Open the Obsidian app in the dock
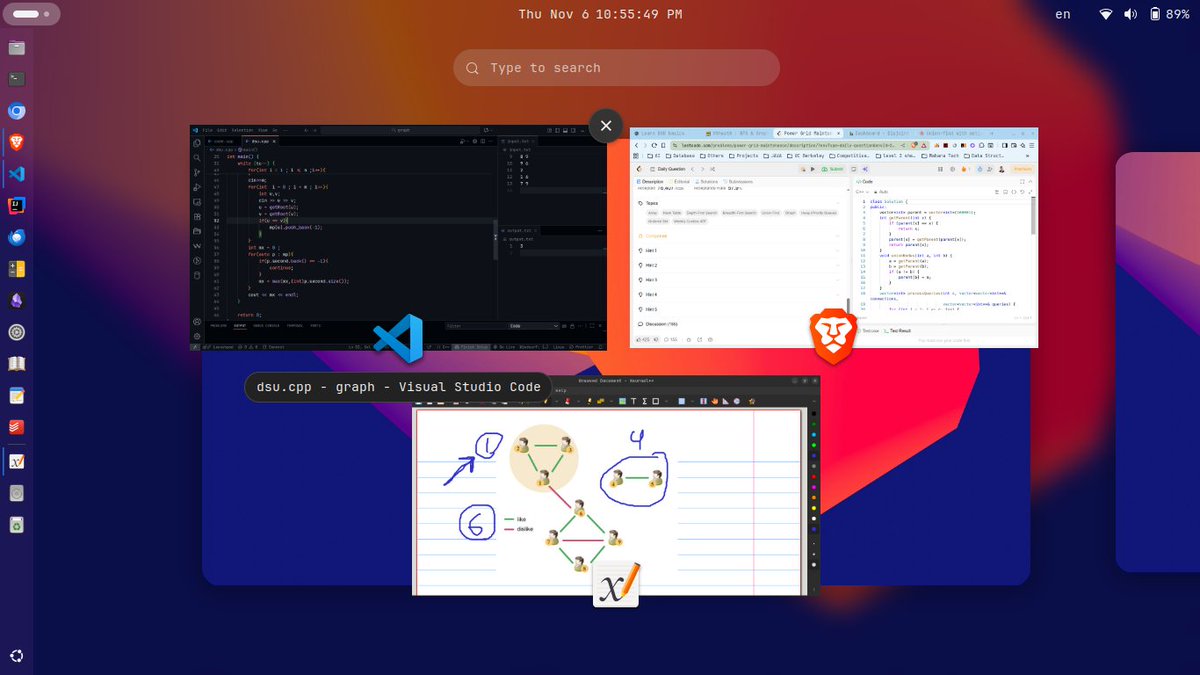The width and height of the screenshot is (1200, 675). pyautogui.click(x=17, y=300)
